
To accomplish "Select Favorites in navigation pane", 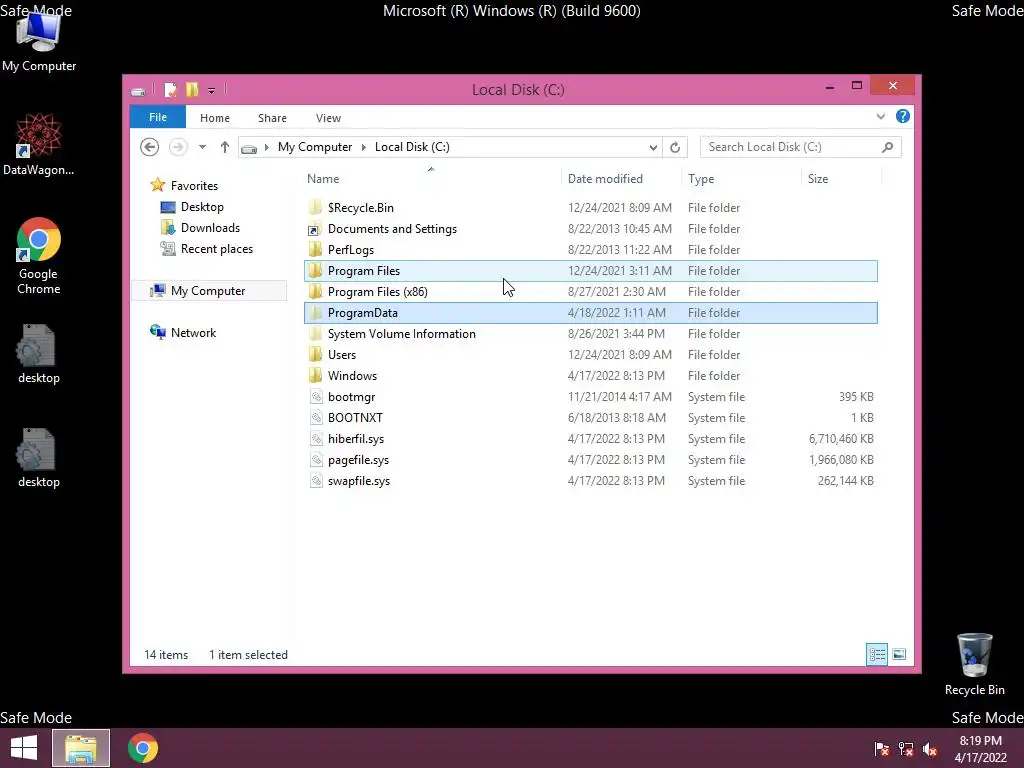I will (x=194, y=185).
